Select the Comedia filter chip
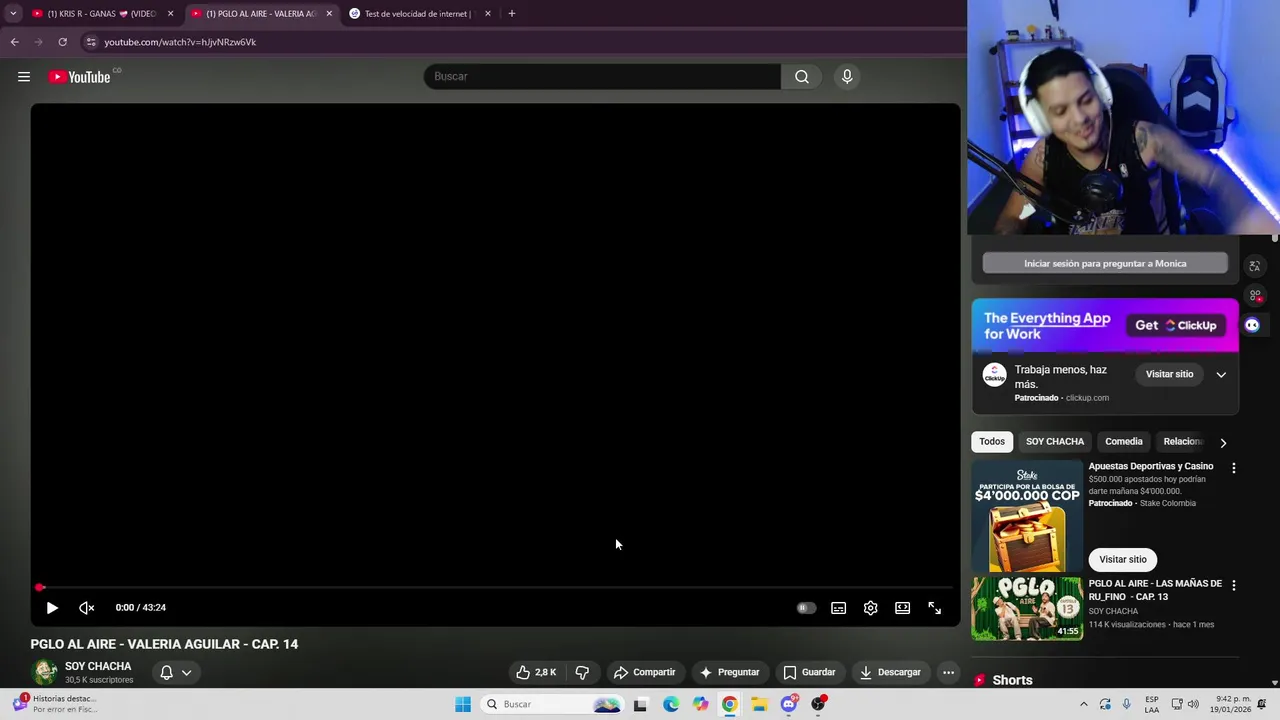The image size is (1280, 720). pos(1123,441)
